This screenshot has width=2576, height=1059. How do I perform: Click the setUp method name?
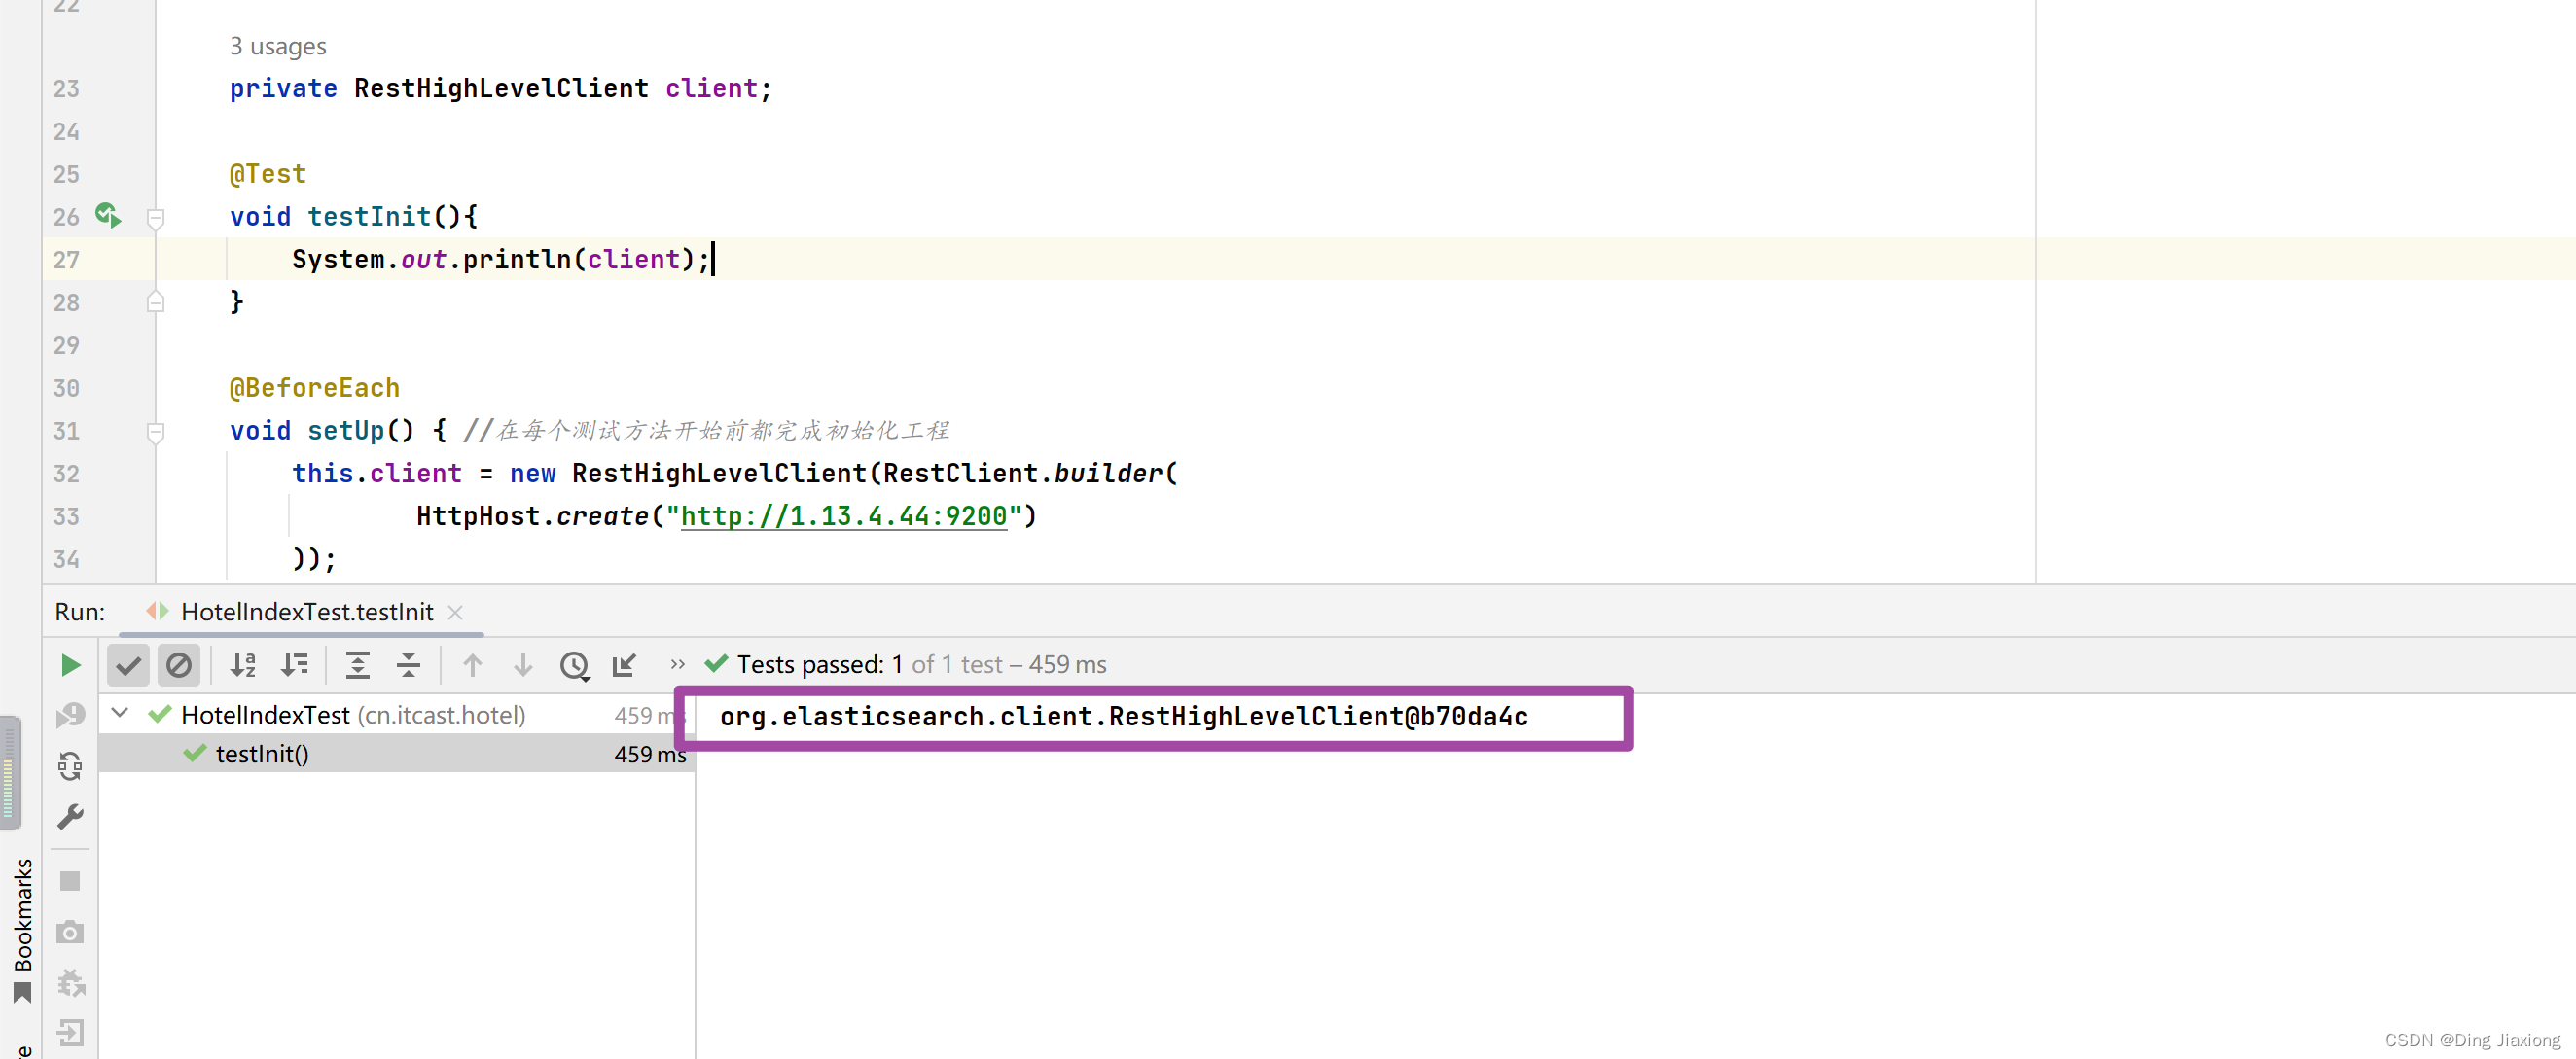click(346, 431)
